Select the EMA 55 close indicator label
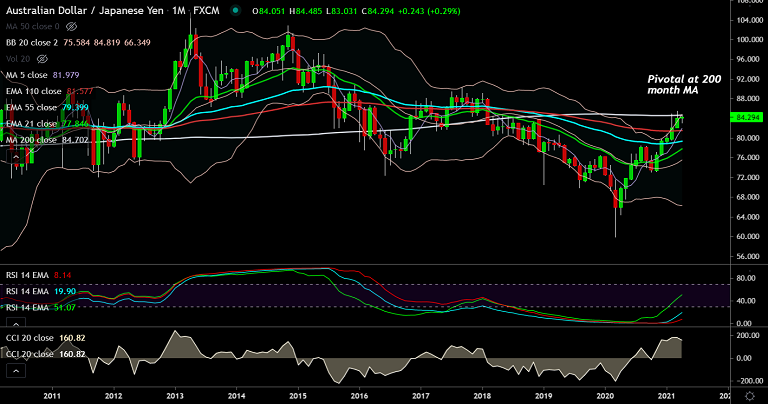 [x=31, y=107]
